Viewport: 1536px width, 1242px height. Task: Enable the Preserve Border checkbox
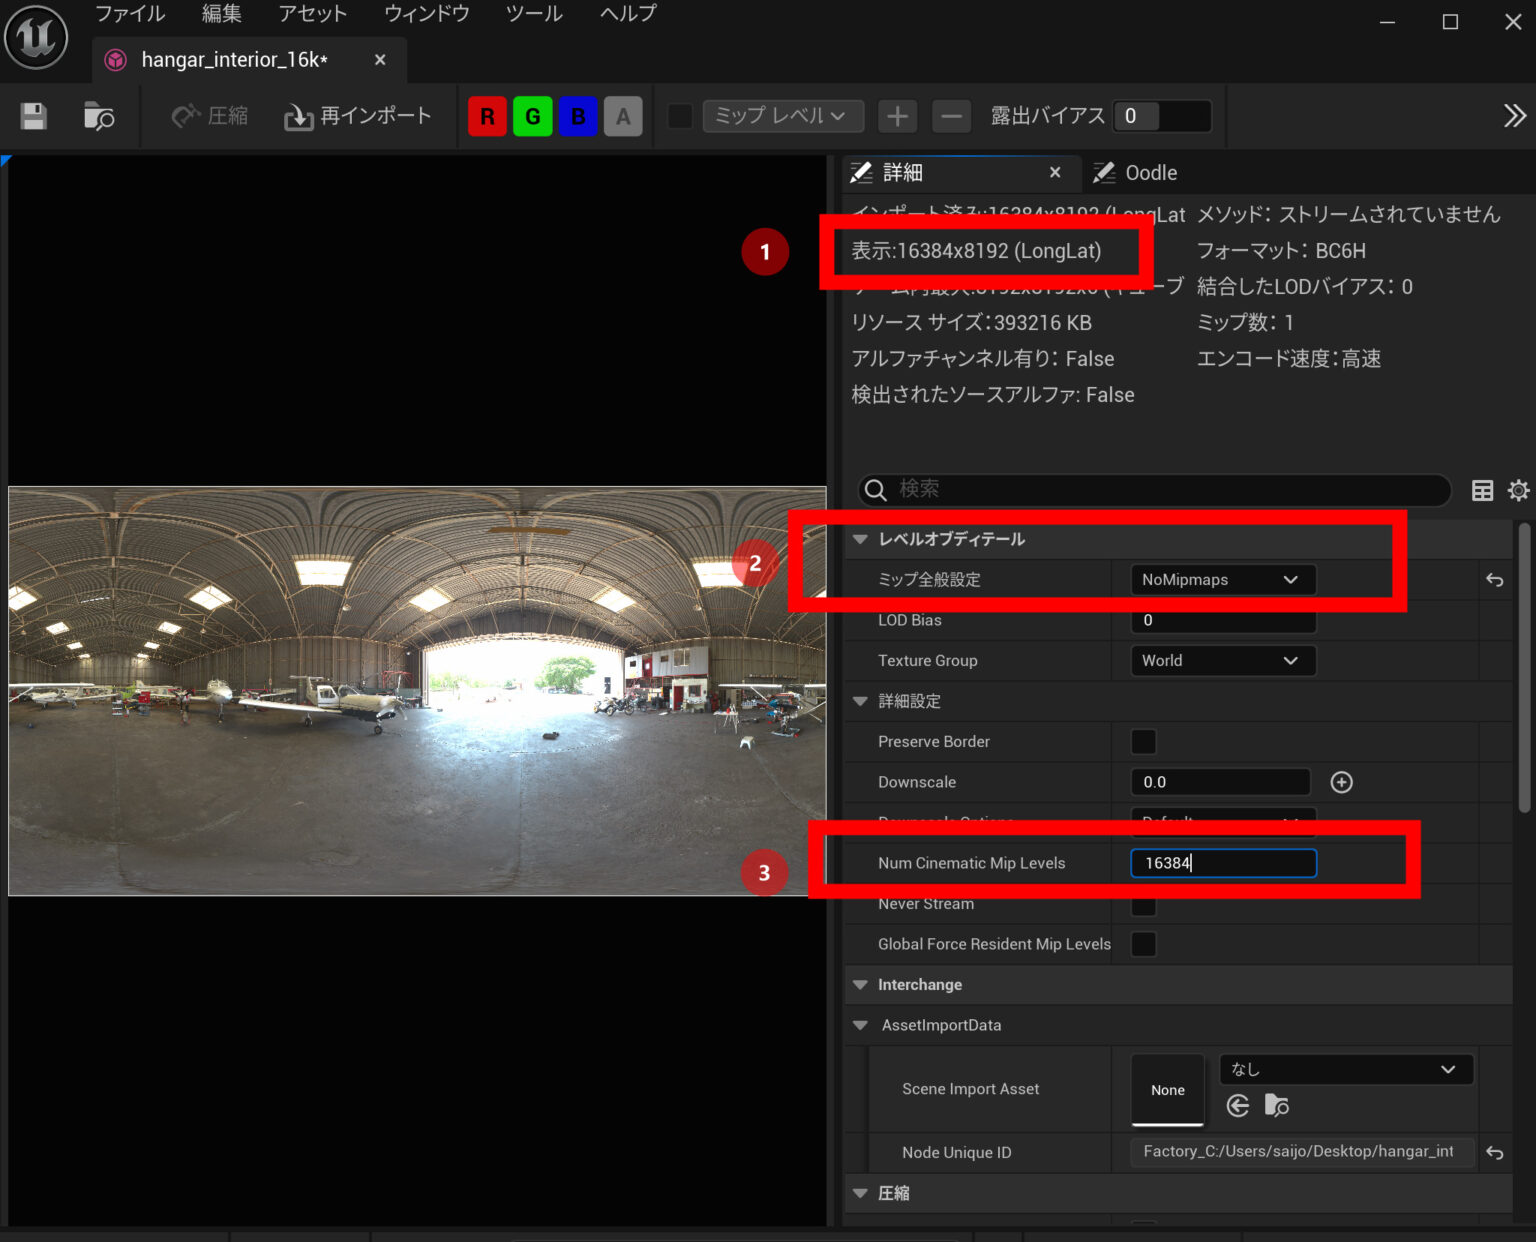[1143, 741]
